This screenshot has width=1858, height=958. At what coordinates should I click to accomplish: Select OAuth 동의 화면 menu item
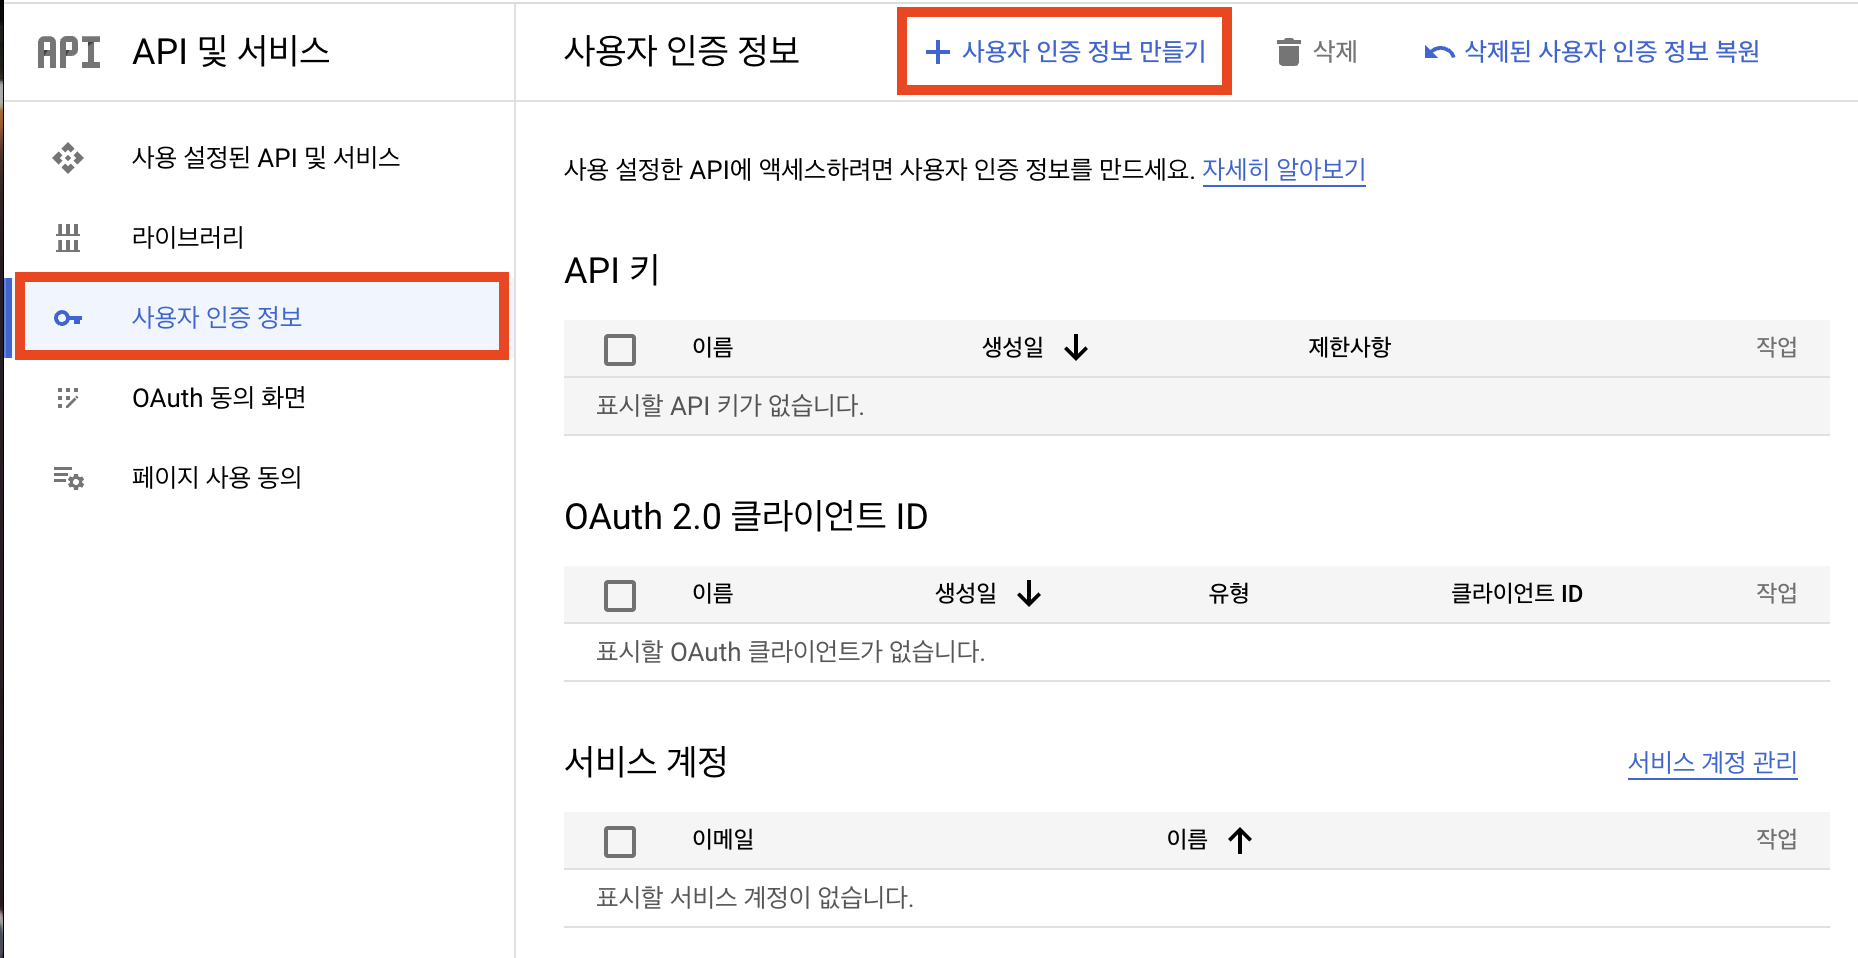pos(219,398)
